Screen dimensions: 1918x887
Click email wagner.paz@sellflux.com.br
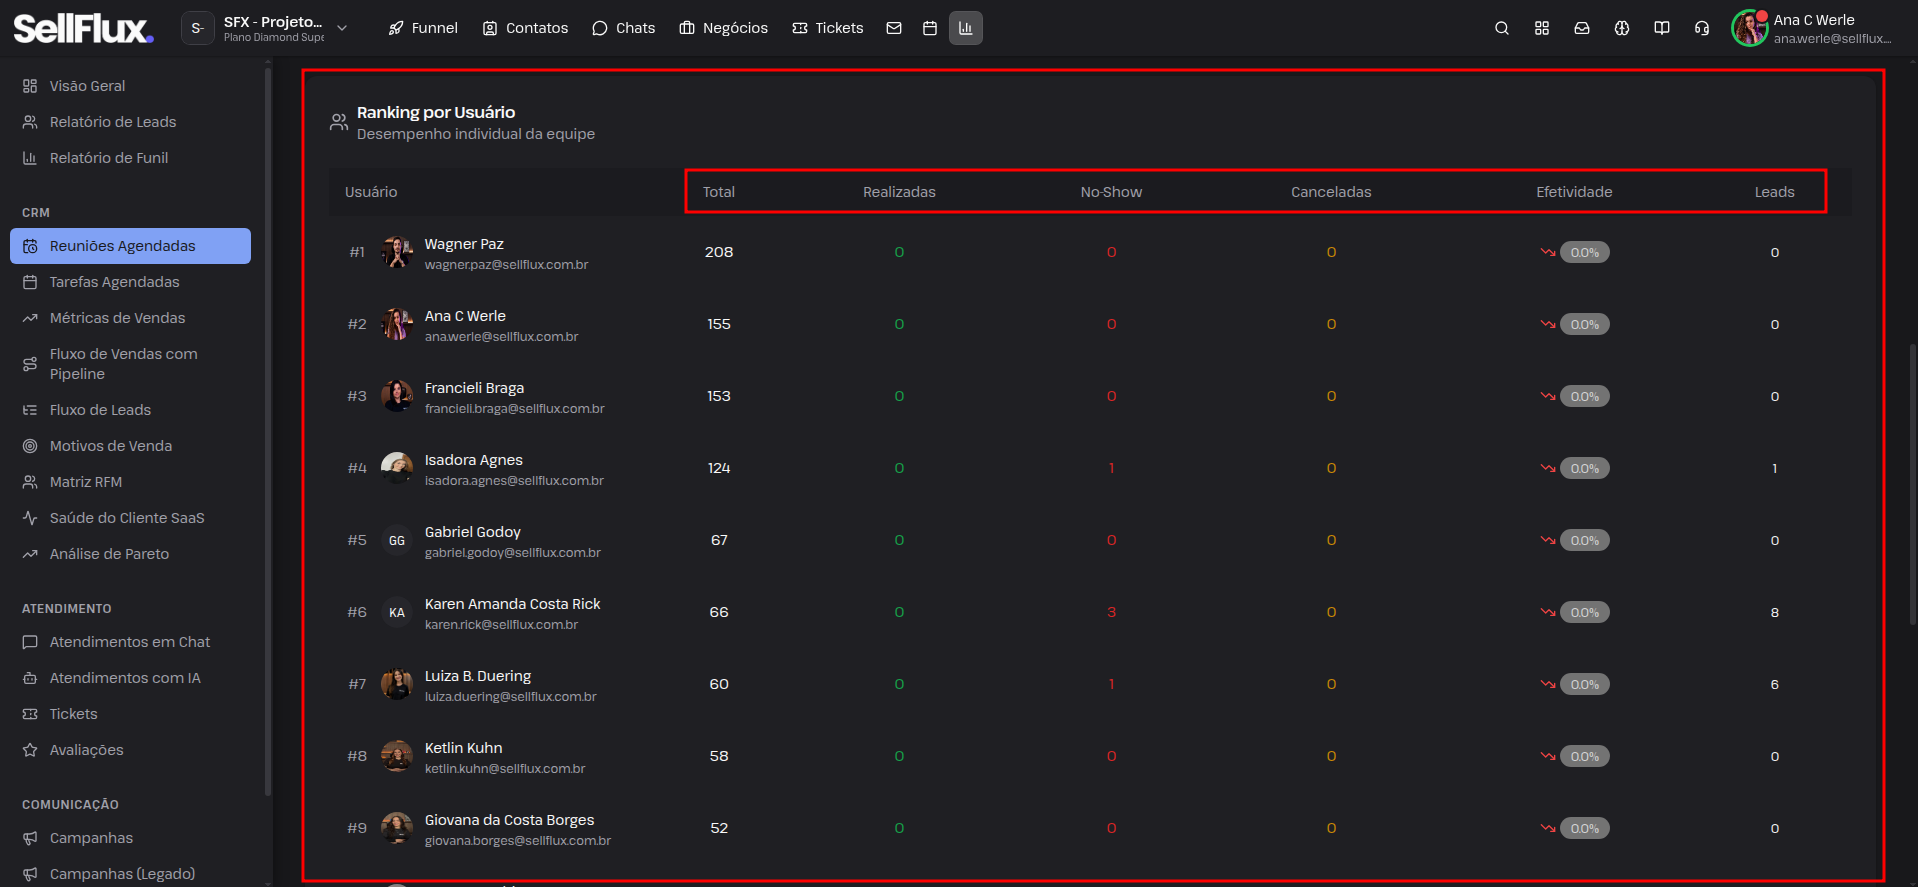[506, 265]
